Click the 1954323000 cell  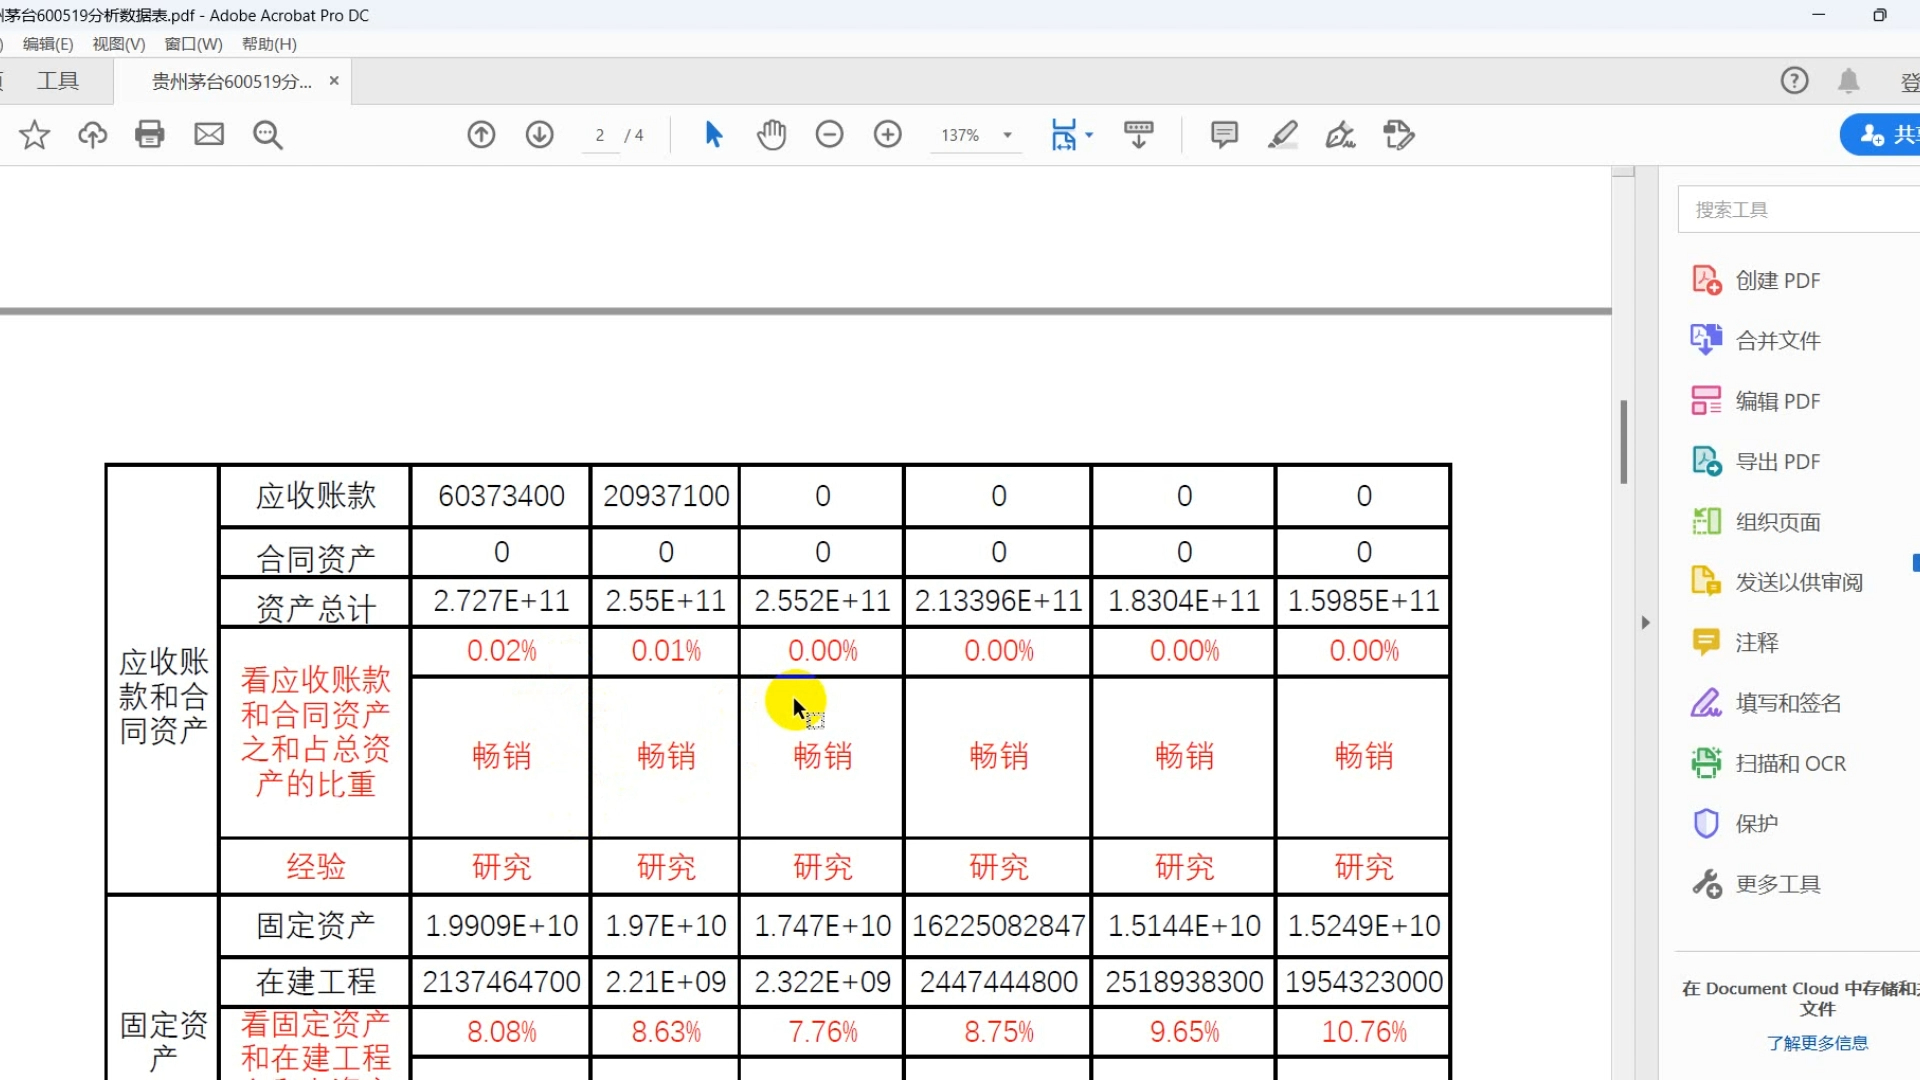[1364, 982]
